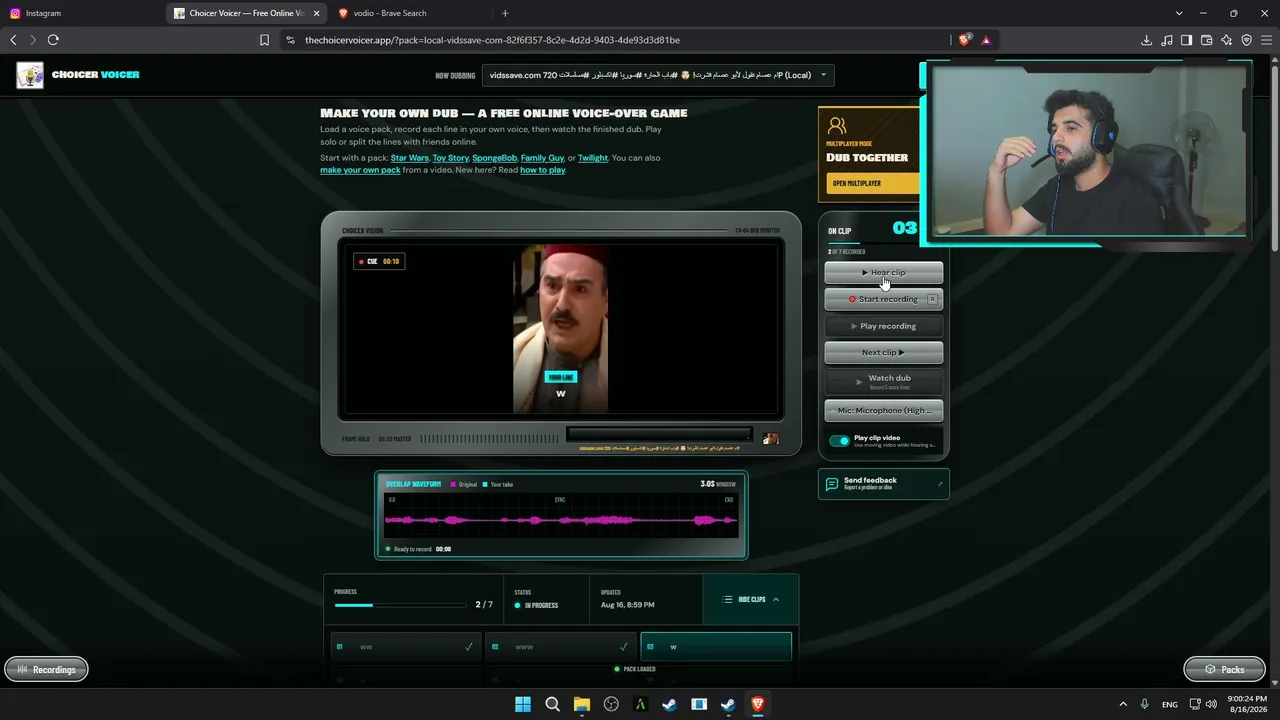Open the Recordings panel button
The image size is (1280, 720).
[46, 670]
